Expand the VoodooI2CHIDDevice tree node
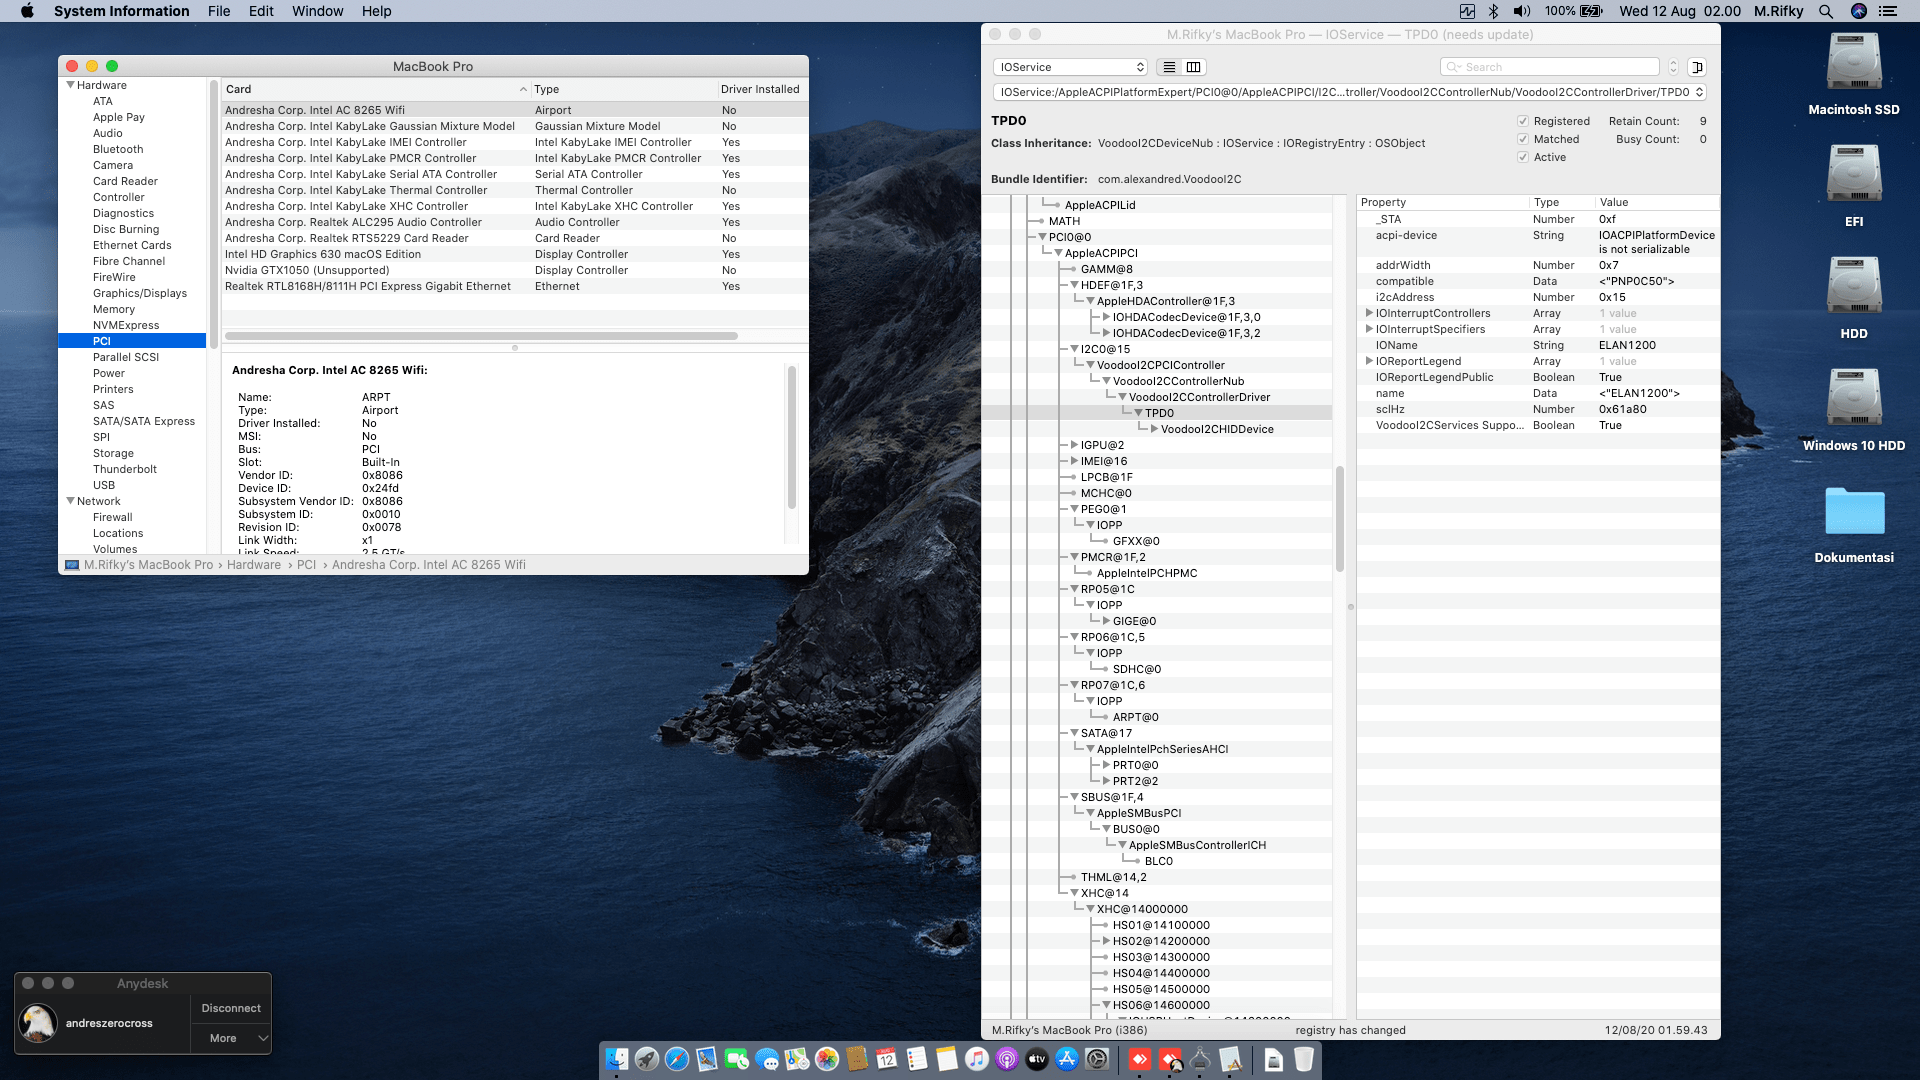 pyautogui.click(x=1154, y=429)
